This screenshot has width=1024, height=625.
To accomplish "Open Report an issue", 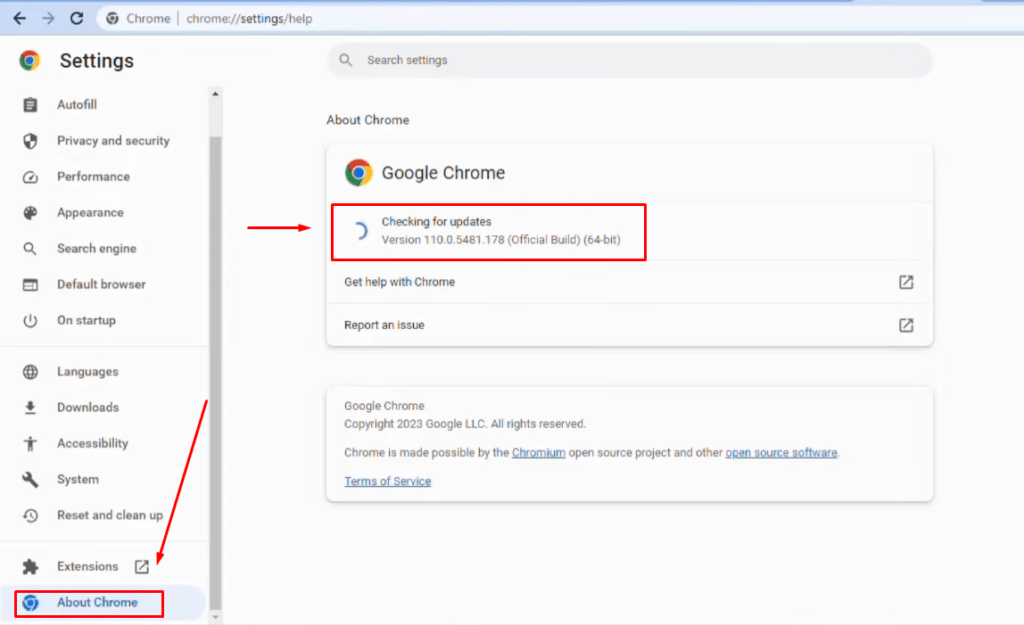I will point(629,325).
